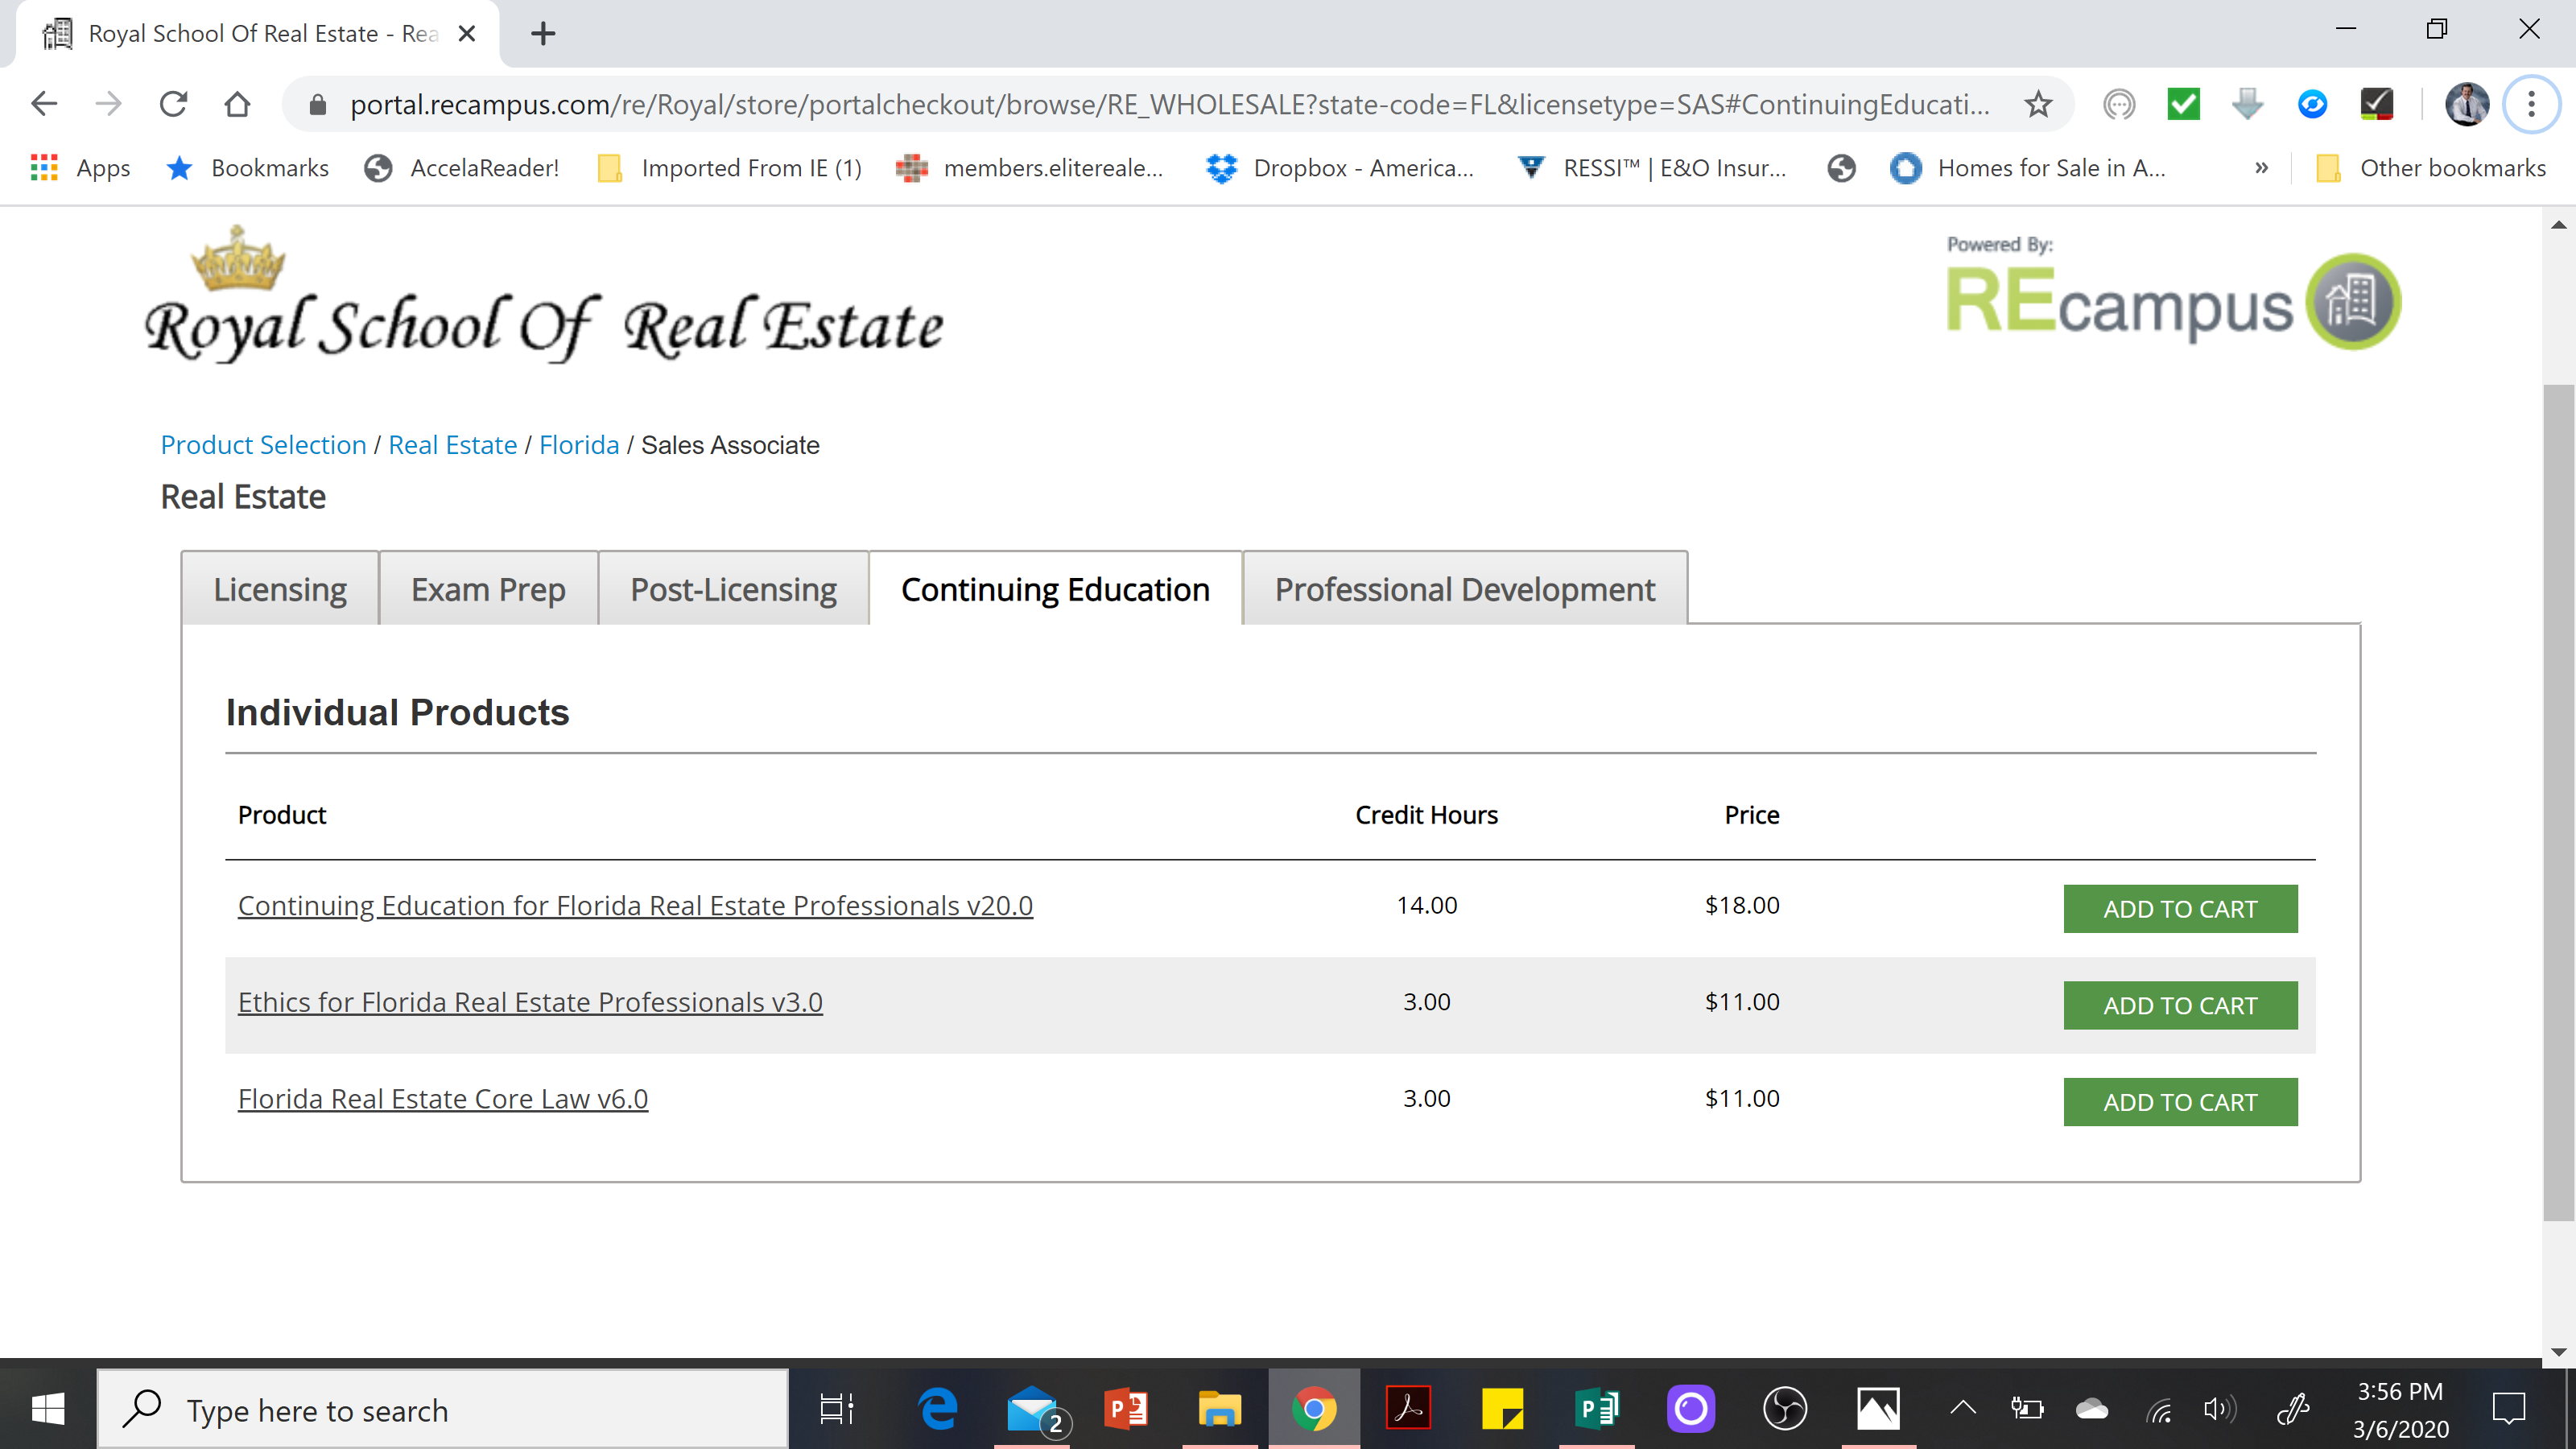
Task: Click the REcampus logo
Action: click(x=2173, y=294)
